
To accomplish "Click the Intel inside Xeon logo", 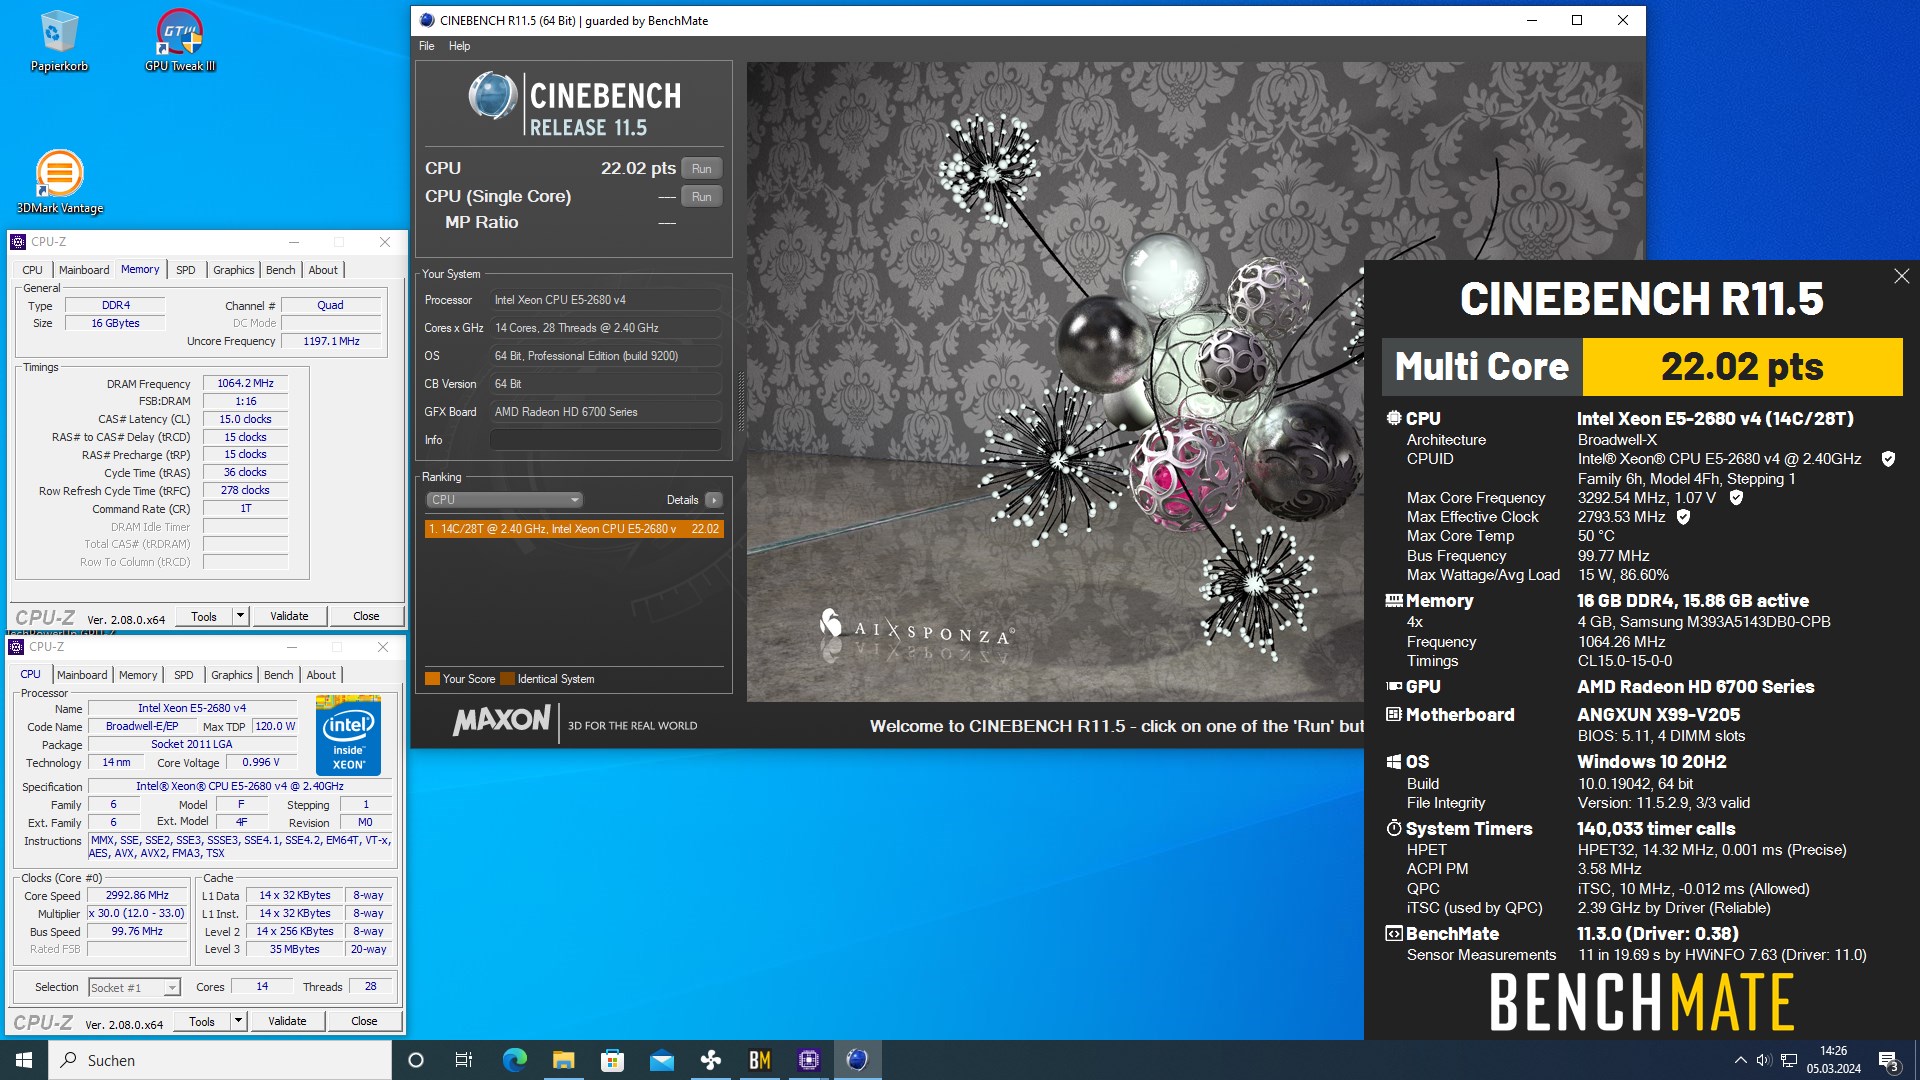I will point(348,736).
